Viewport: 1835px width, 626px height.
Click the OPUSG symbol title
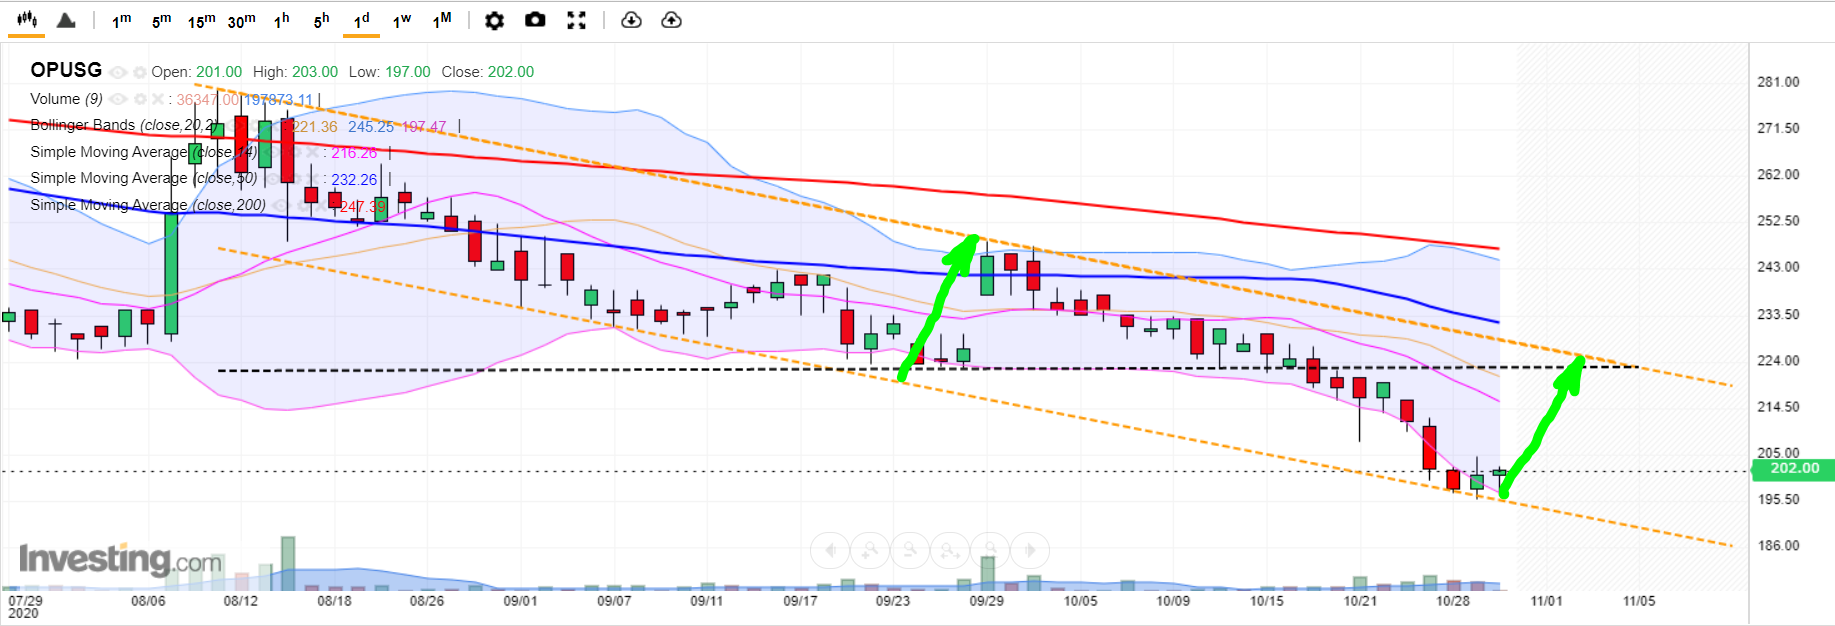[66, 70]
